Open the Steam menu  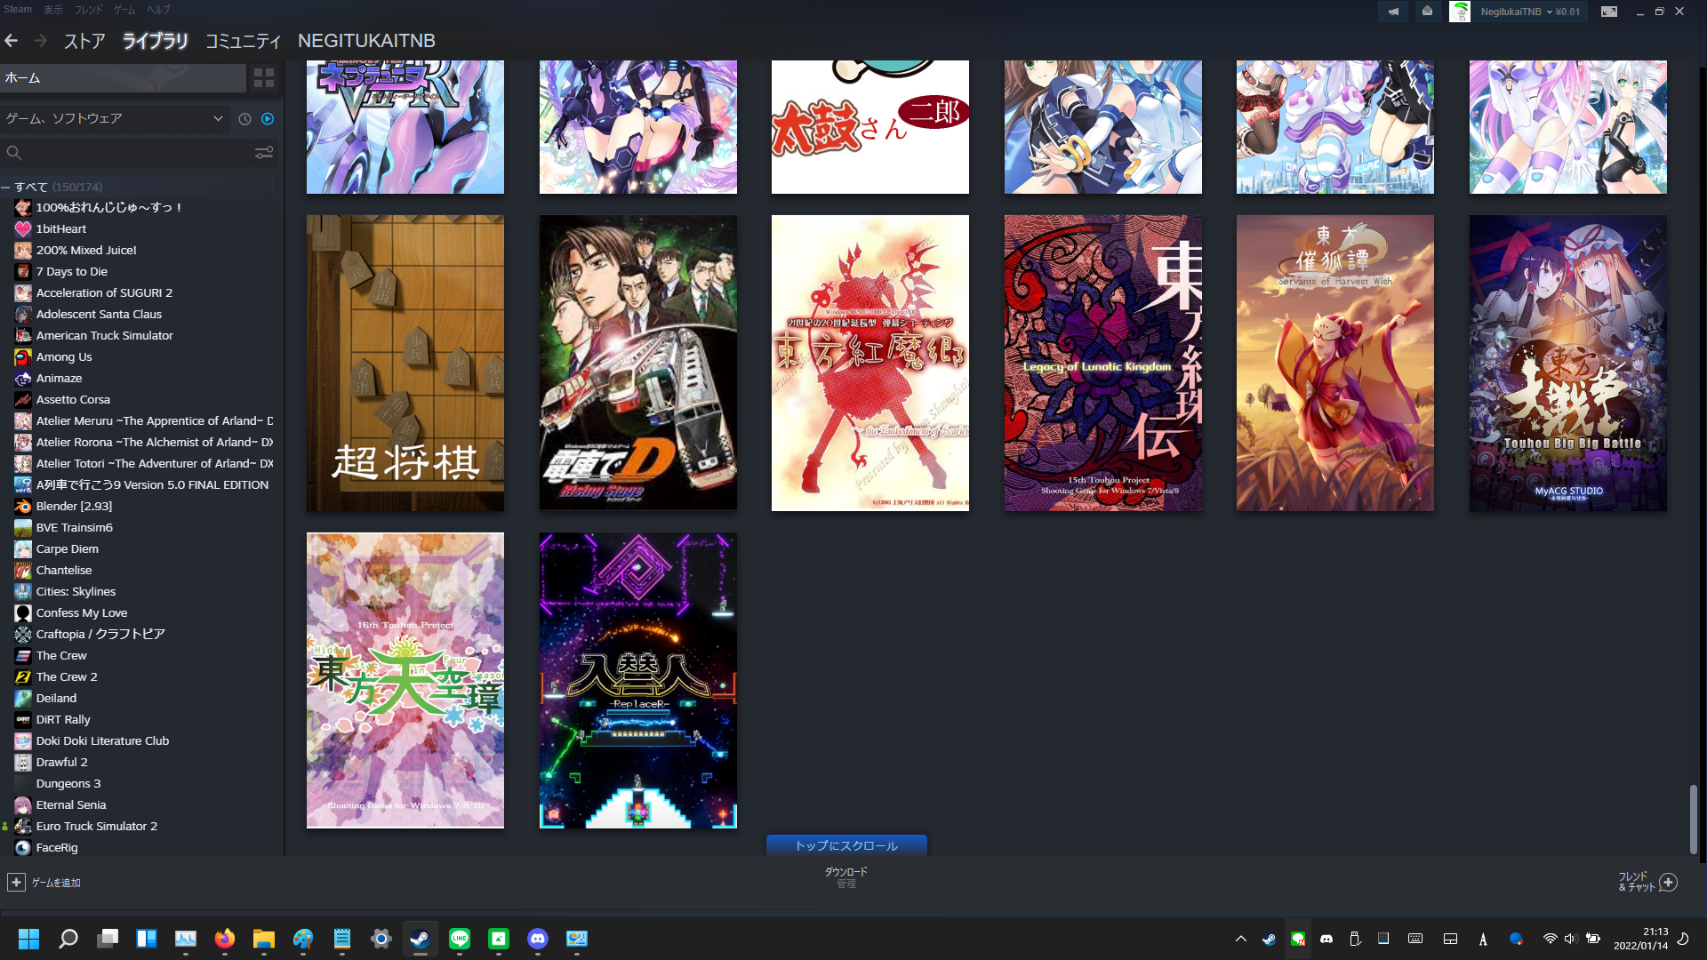(x=18, y=9)
